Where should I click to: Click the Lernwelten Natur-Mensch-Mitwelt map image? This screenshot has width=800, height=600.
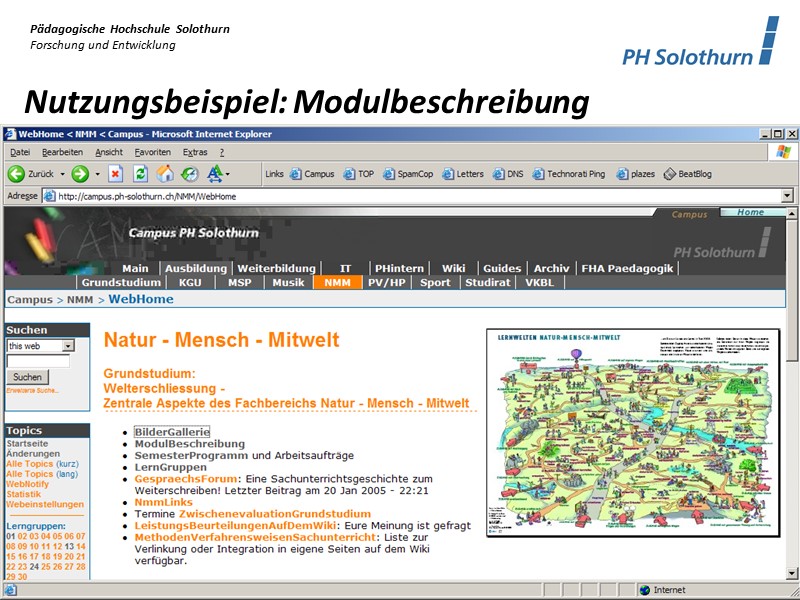point(634,432)
